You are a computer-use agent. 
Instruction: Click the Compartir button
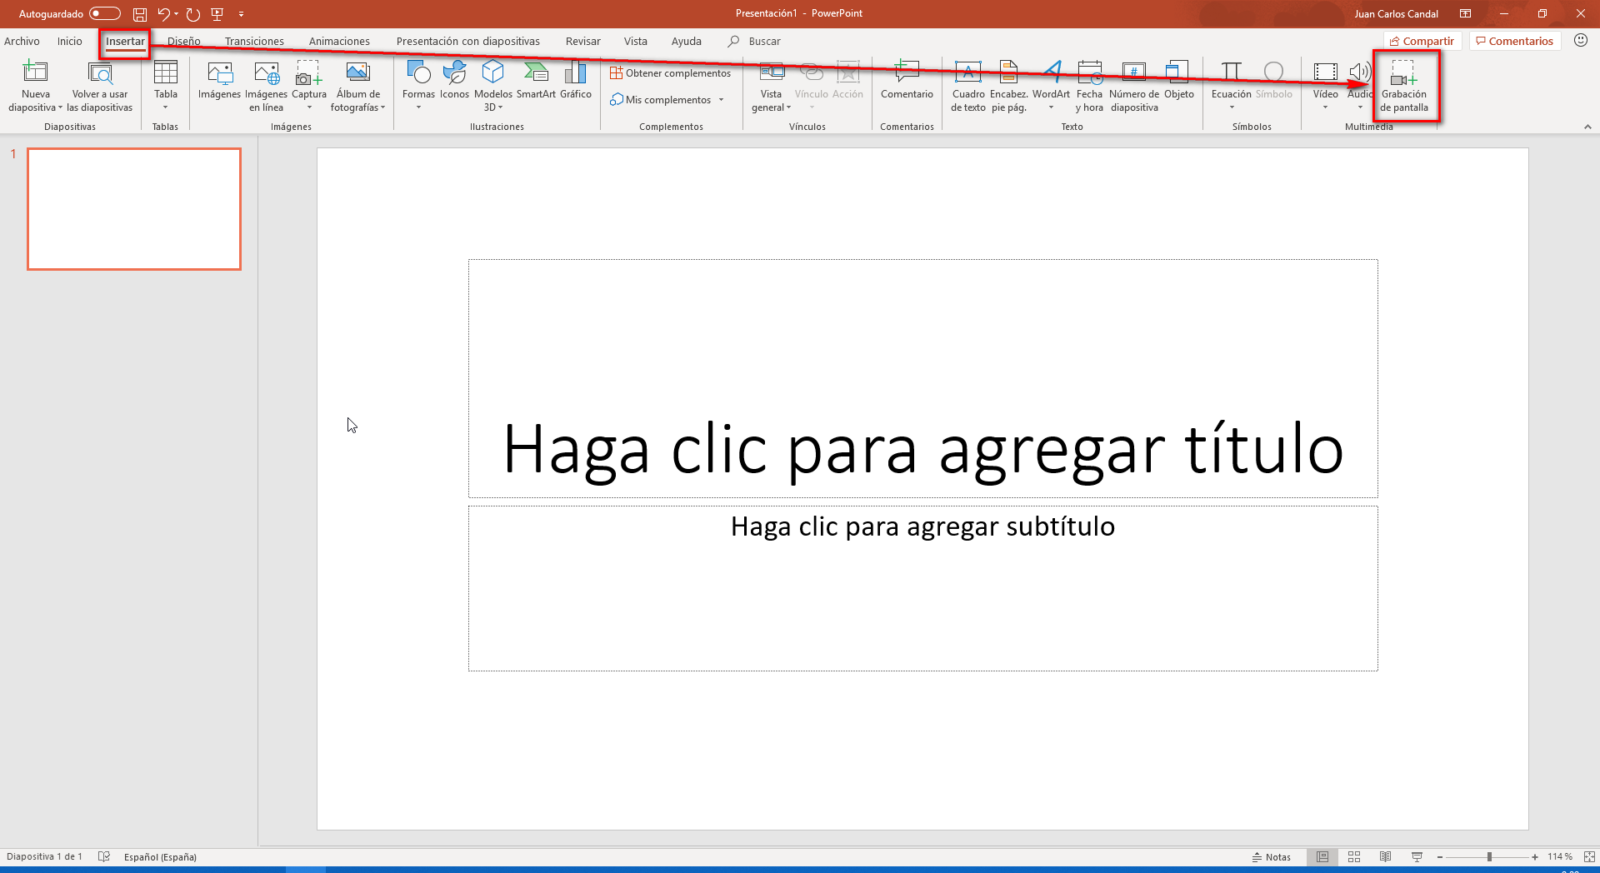(x=1422, y=41)
